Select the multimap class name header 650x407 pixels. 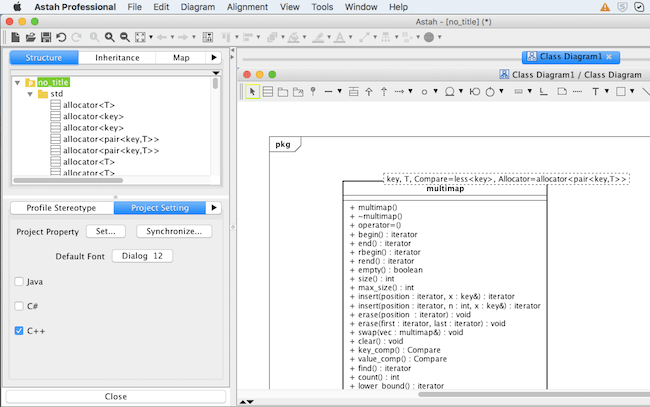(x=444, y=188)
